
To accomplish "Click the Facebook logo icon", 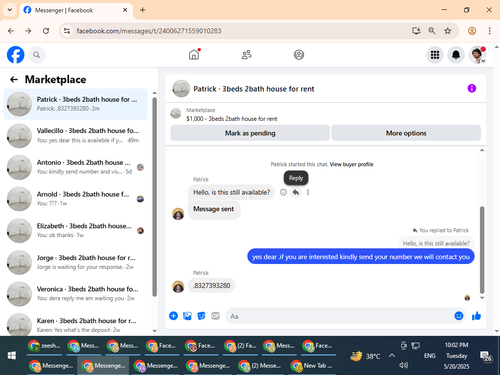I will 16,55.
